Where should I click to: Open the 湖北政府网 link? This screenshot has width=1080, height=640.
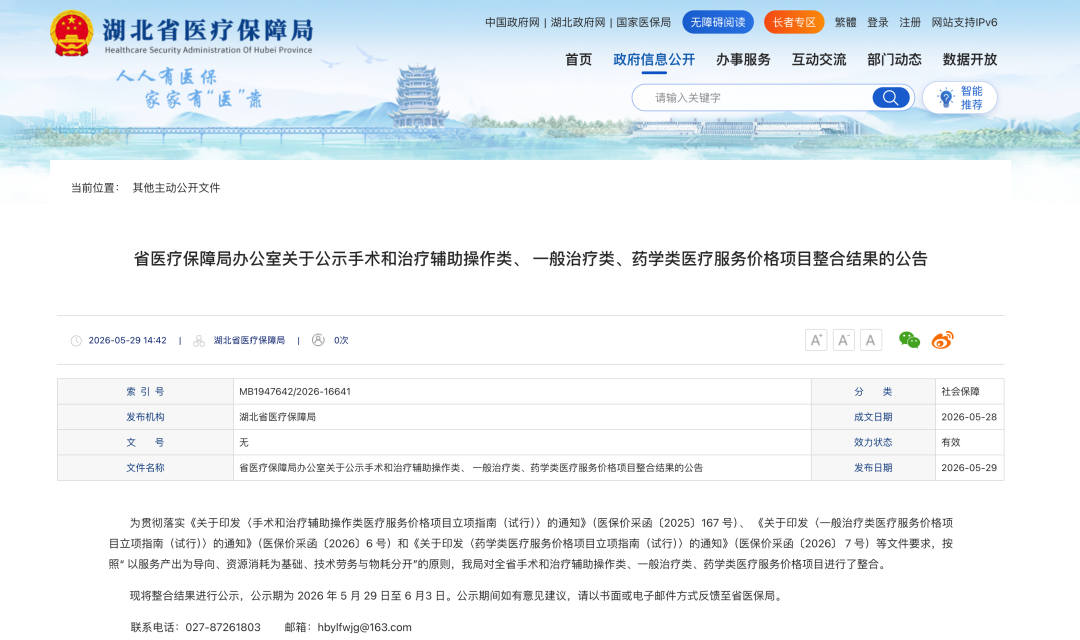(578, 22)
